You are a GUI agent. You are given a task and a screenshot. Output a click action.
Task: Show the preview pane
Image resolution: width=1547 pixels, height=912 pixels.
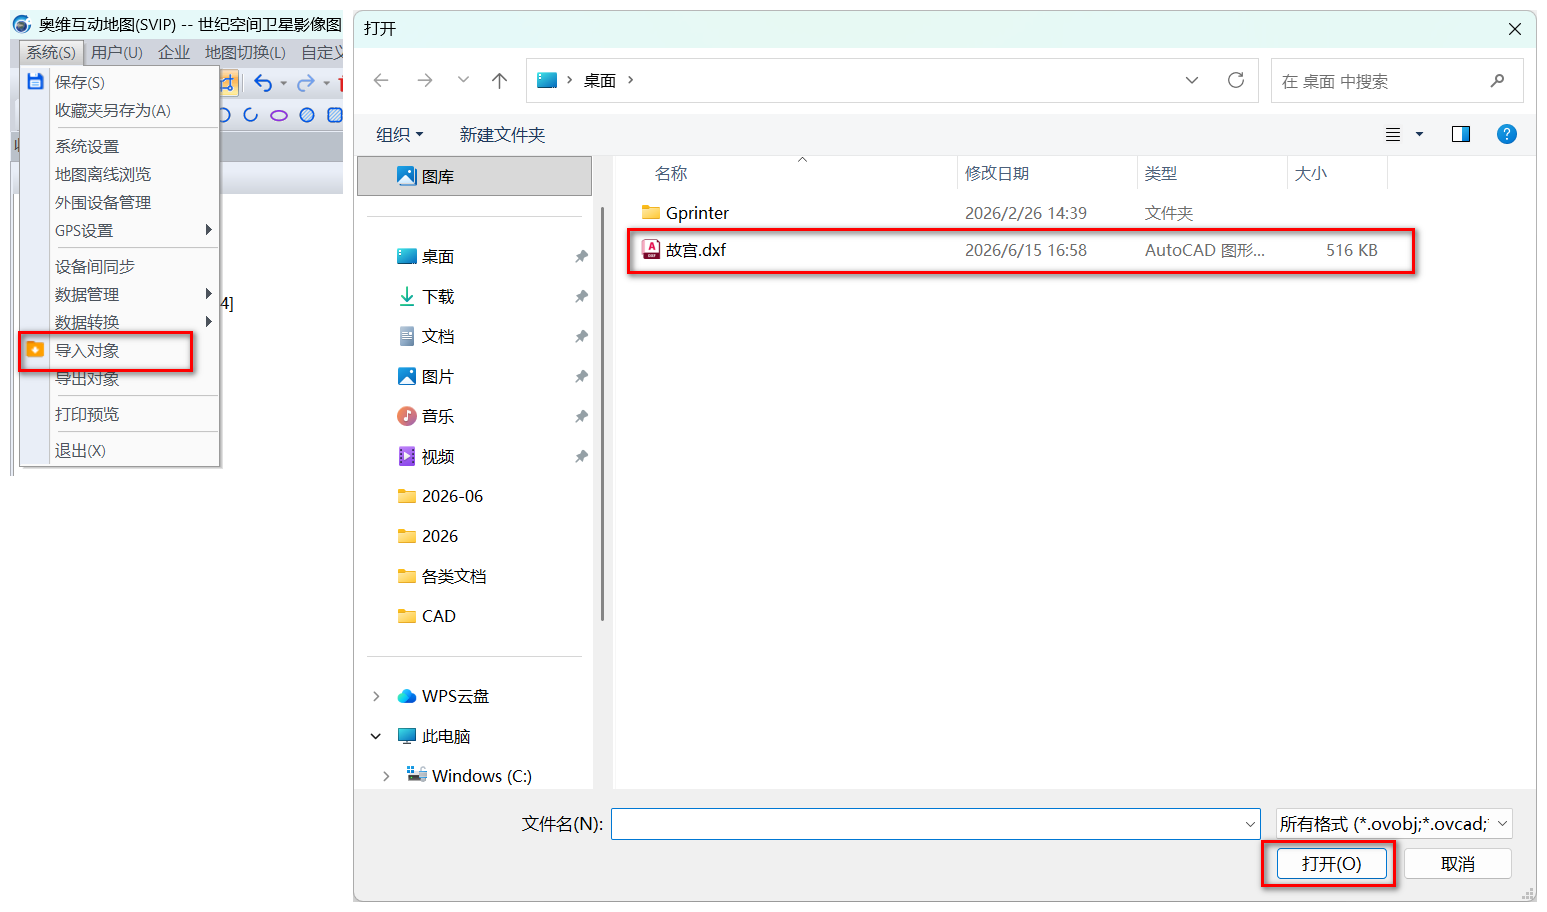tap(1461, 134)
